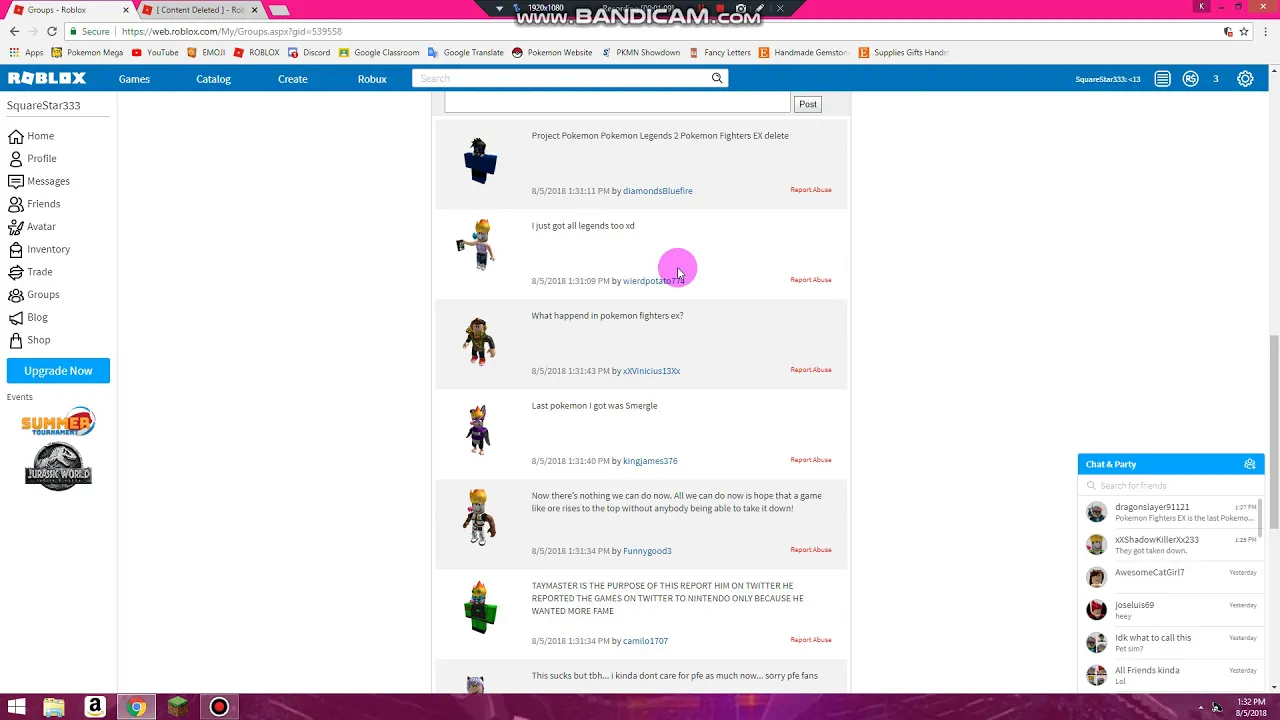The height and width of the screenshot is (720, 1280).
Task: Focus the Roblox search field
Action: tap(561, 78)
